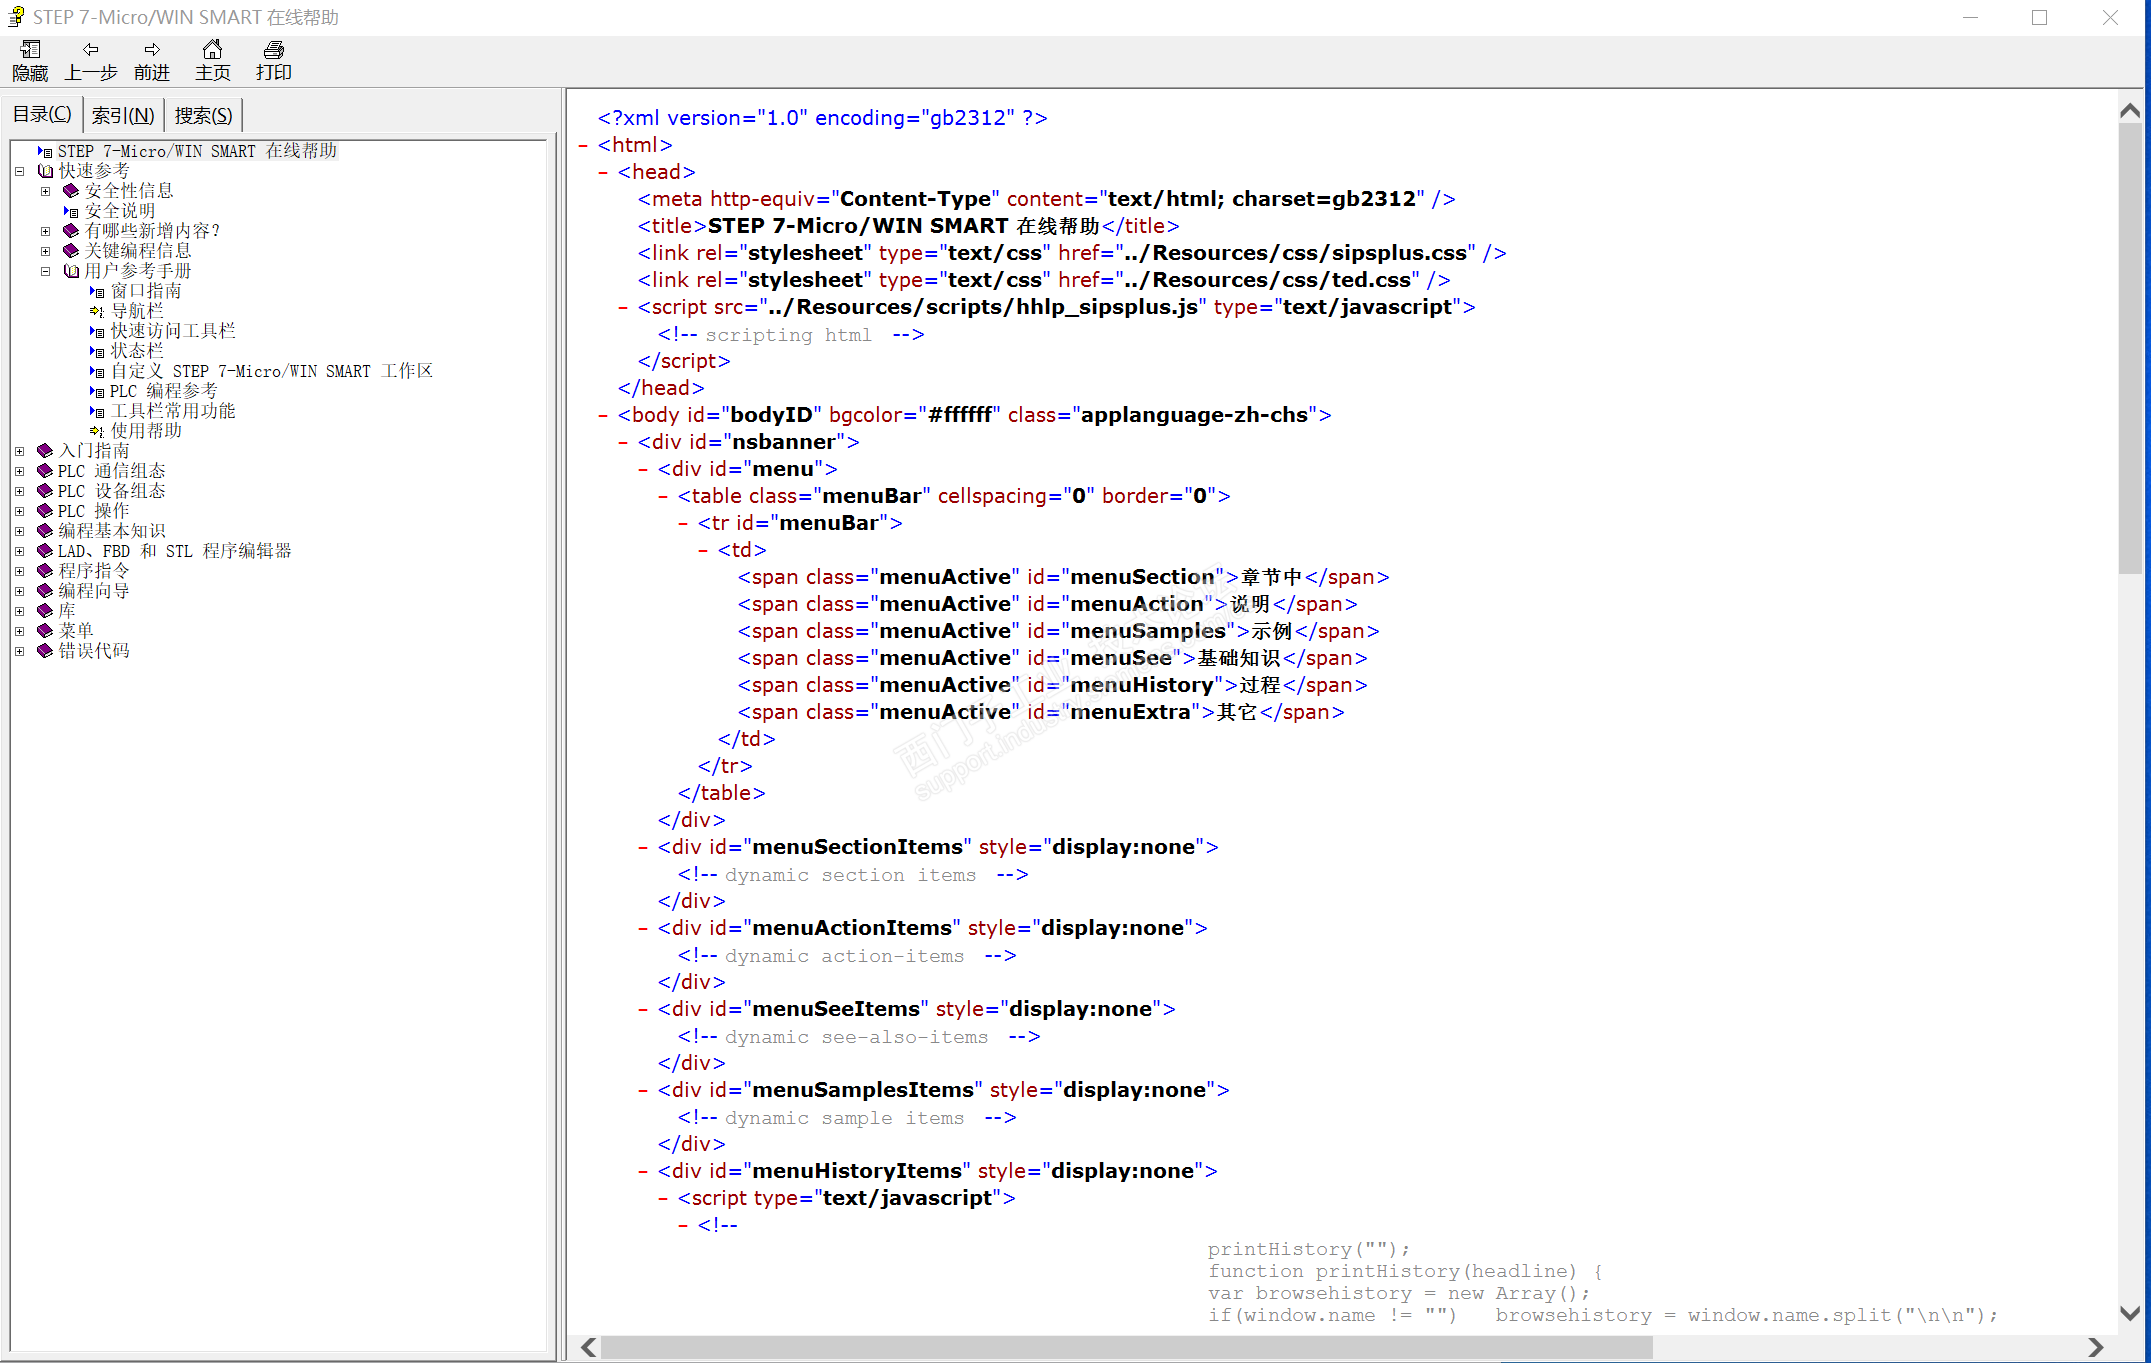Collapse the 用户参考手册 tree node
The width and height of the screenshot is (2151, 1363).
pos(45,271)
